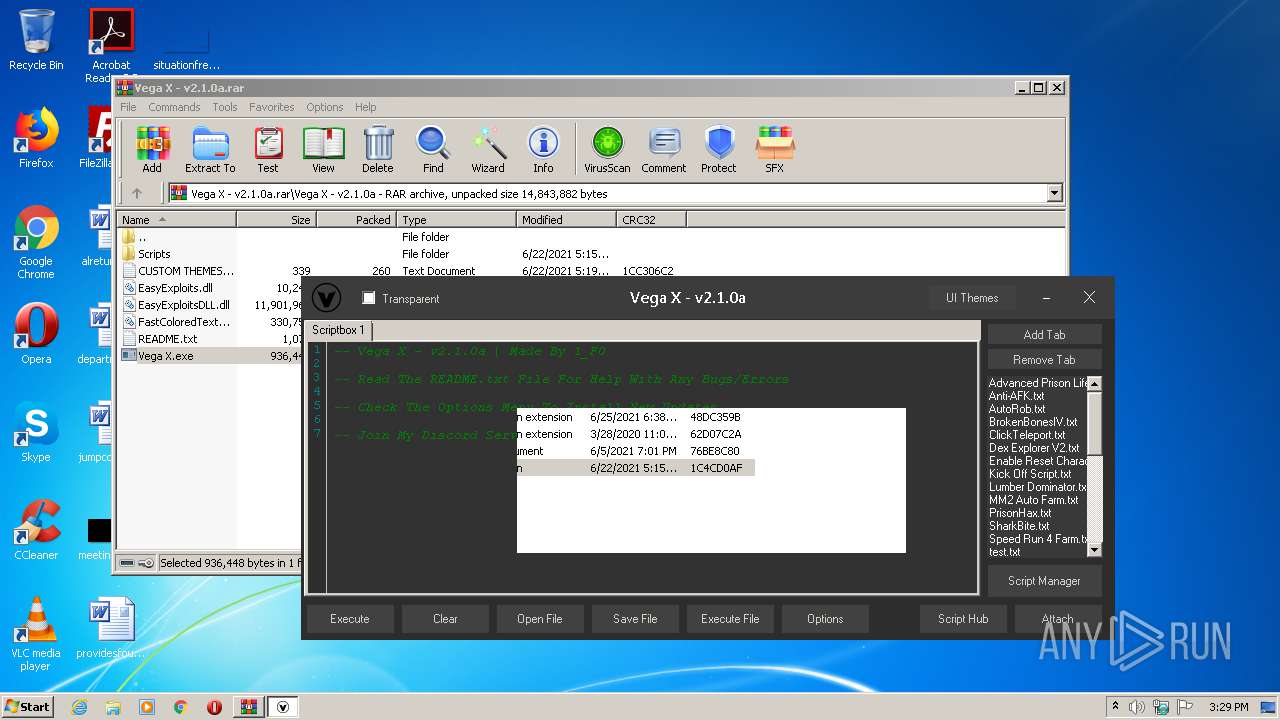
Task: Open Acrobat Reader desktop shortcut
Action: click(x=111, y=45)
